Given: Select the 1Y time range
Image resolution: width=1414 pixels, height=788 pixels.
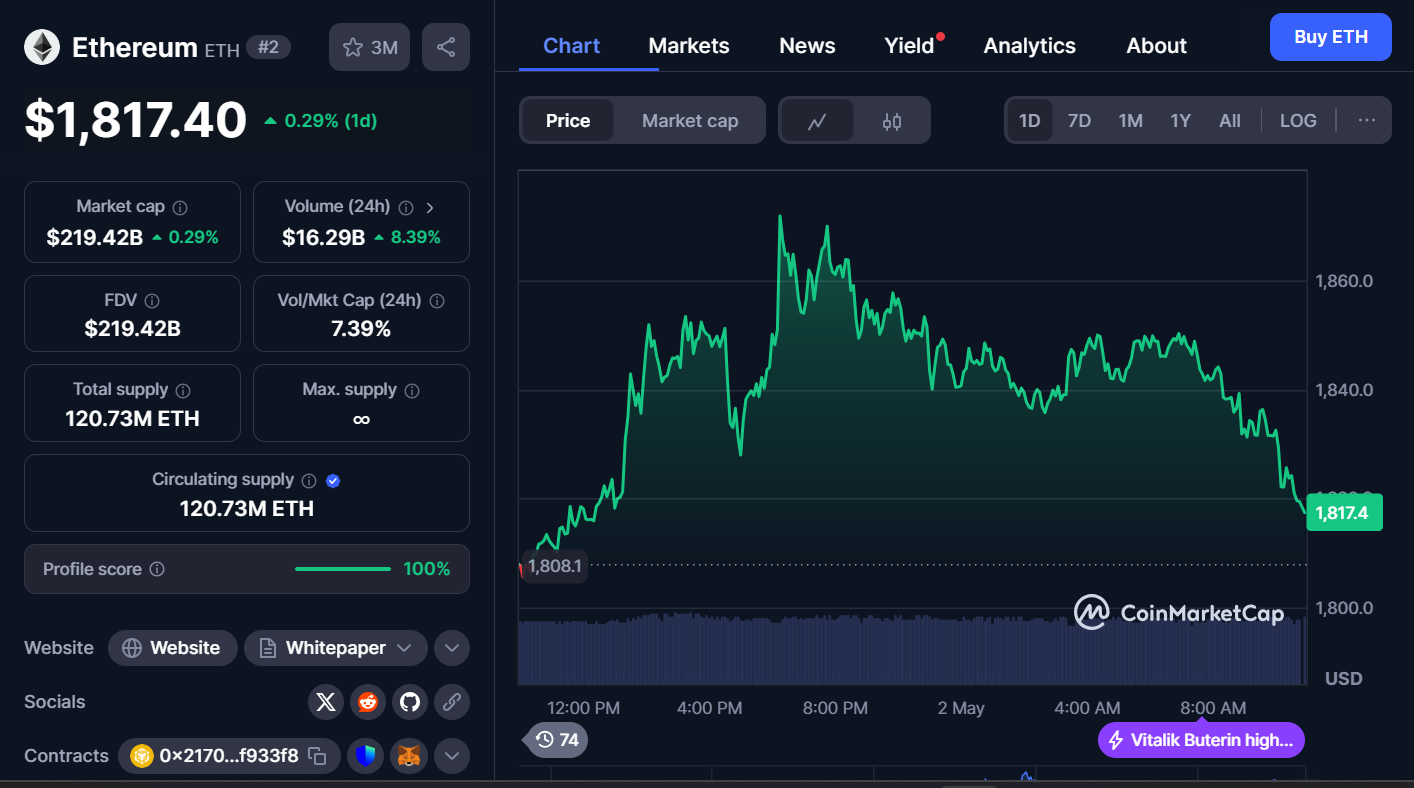Looking at the screenshot, I should [x=1181, y=121].
